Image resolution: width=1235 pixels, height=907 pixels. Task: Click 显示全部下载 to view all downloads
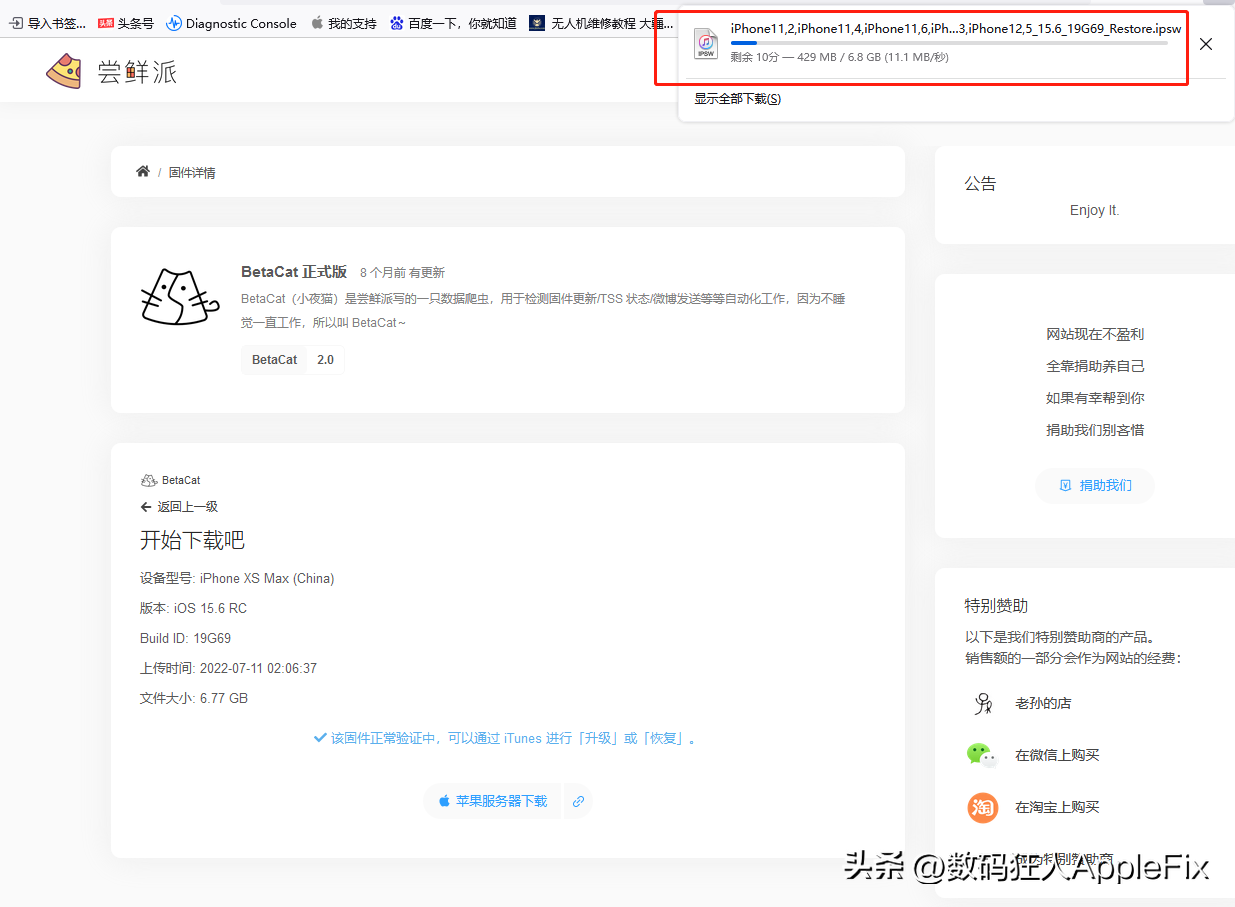pyautogui.click(x=737, y=98)
